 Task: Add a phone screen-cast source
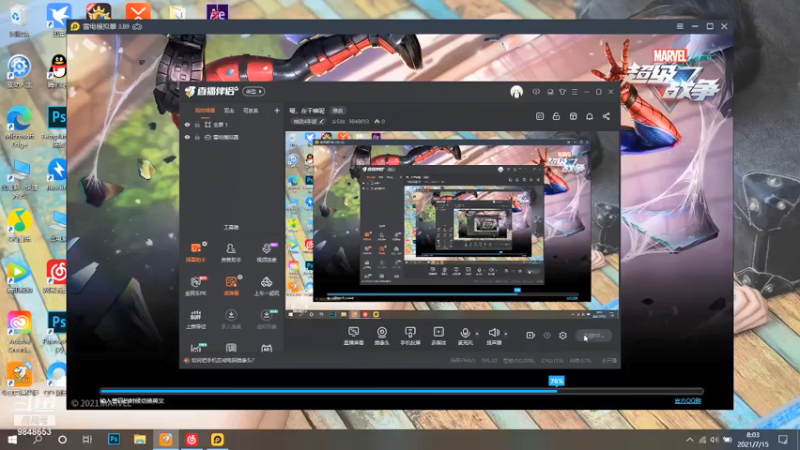(x=410, y=336)
